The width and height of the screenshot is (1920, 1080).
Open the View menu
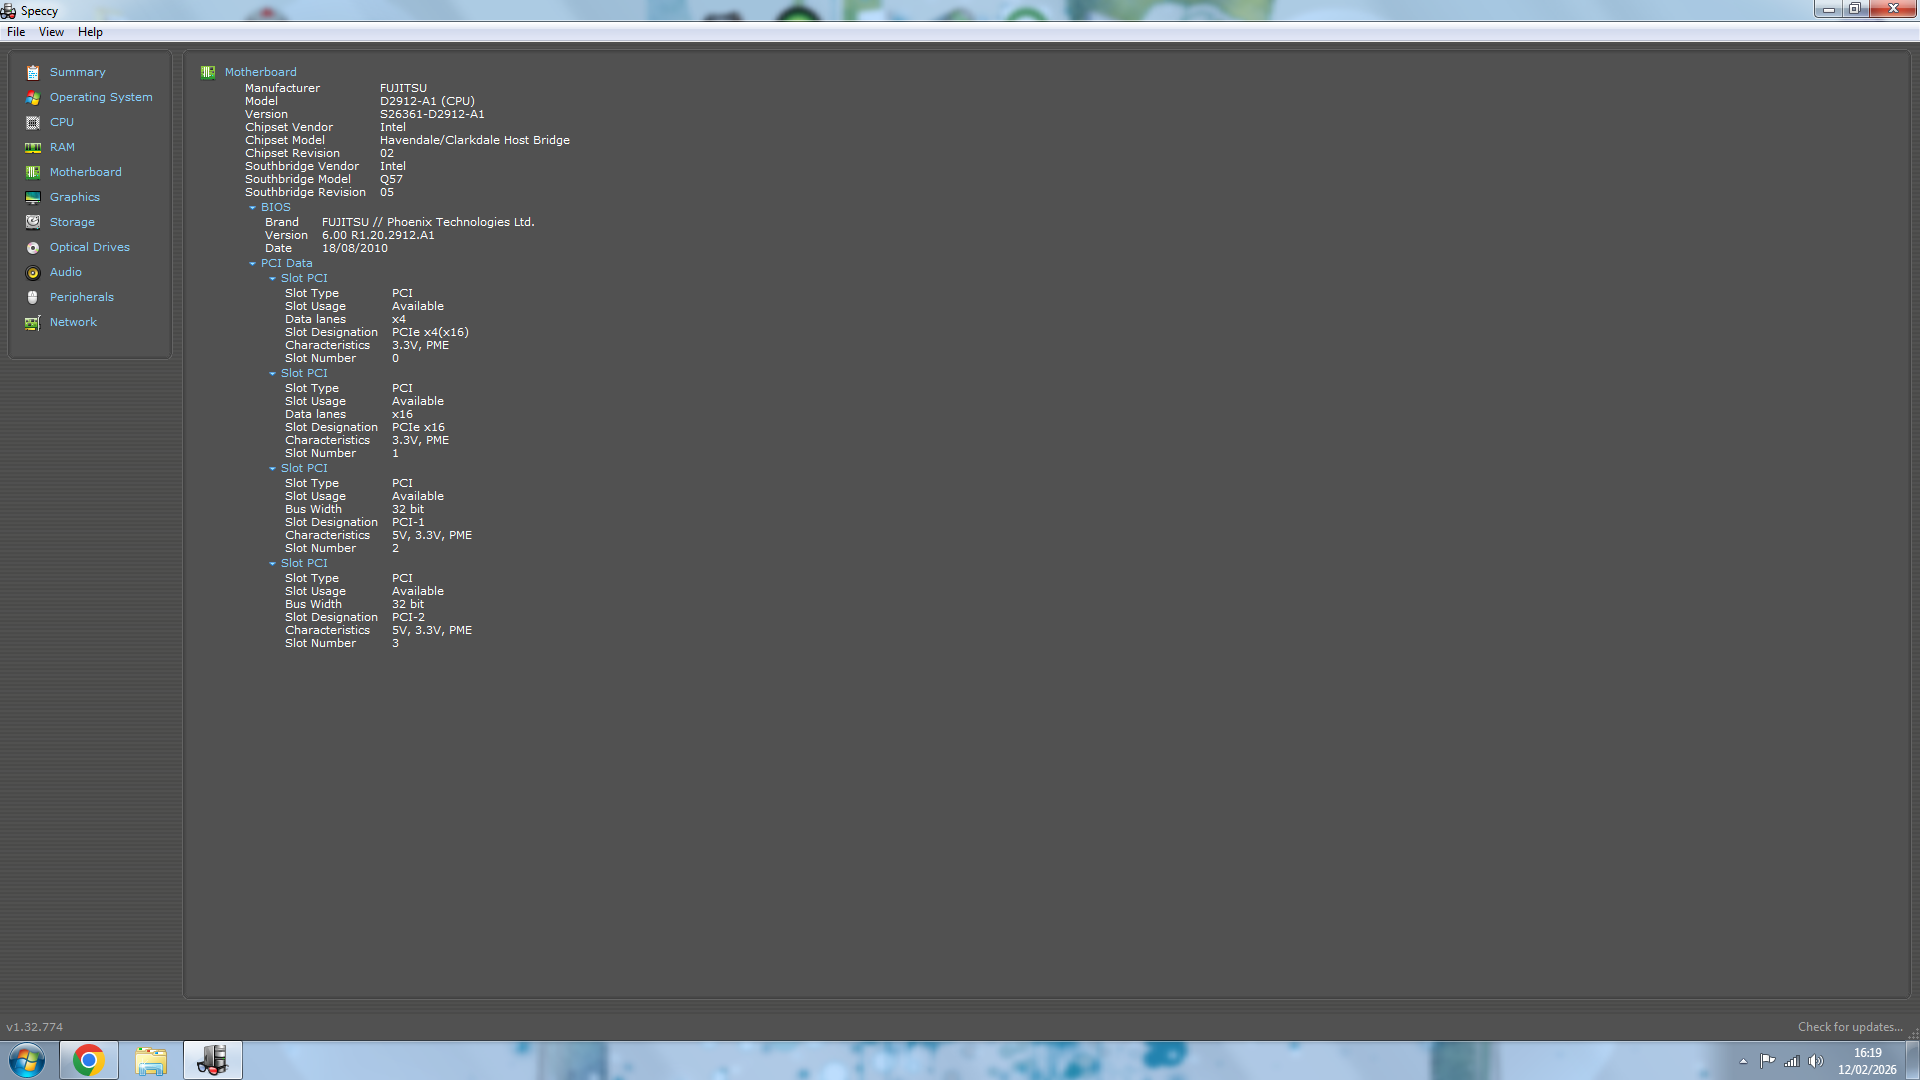pos(51,32)
